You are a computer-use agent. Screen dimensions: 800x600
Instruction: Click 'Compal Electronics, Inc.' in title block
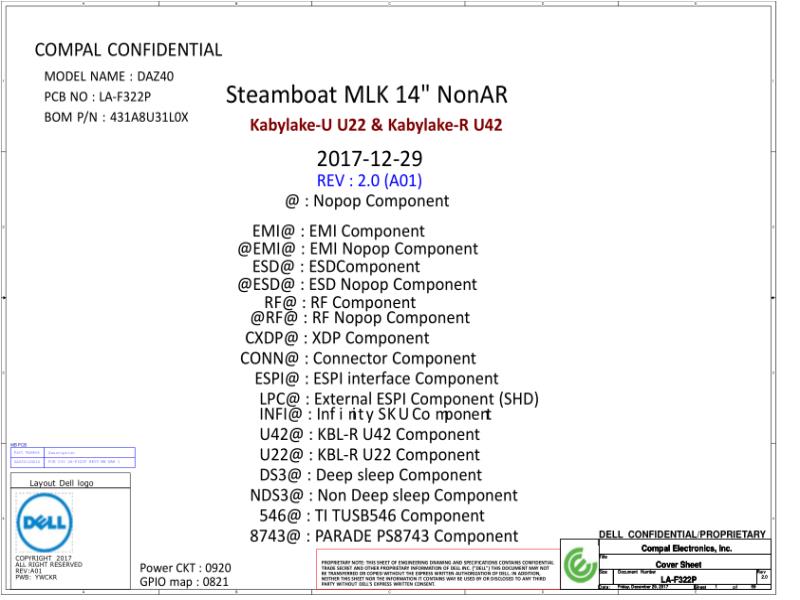[x=686, y=549]
